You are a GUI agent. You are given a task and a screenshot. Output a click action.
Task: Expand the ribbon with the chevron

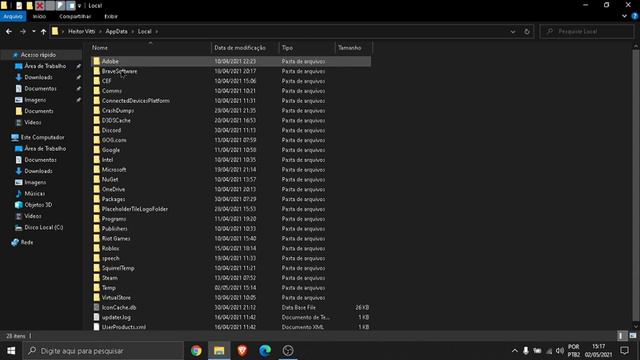click(624, 16)
